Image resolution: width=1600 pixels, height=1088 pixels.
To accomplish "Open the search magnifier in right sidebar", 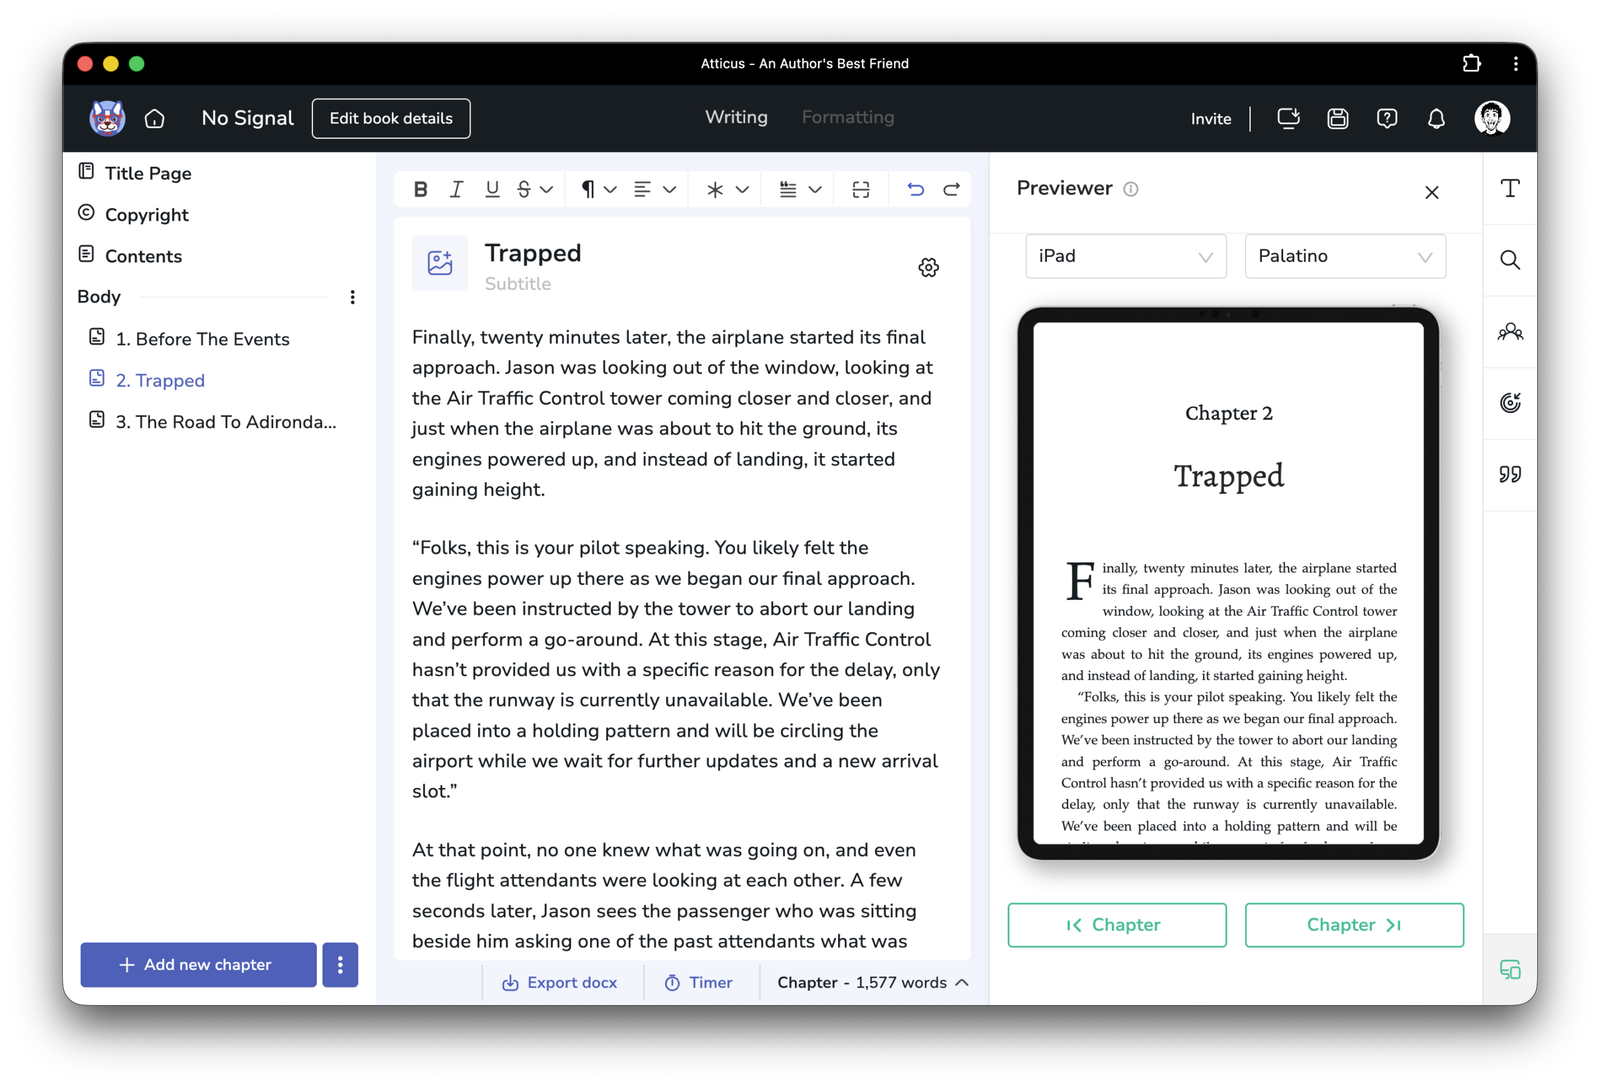I will pyautogui.click(x=1510, y=260).
